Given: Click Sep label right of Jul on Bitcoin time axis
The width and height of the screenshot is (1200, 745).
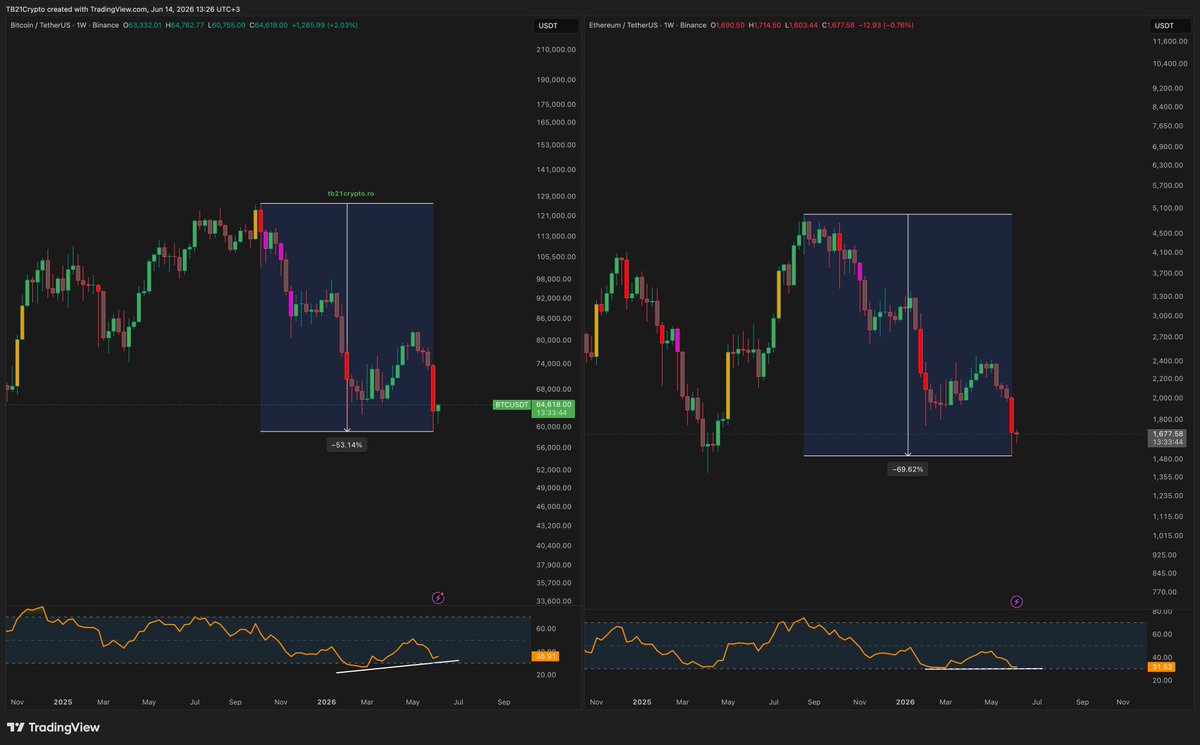Looking at the screenshot, I should 503,702.
